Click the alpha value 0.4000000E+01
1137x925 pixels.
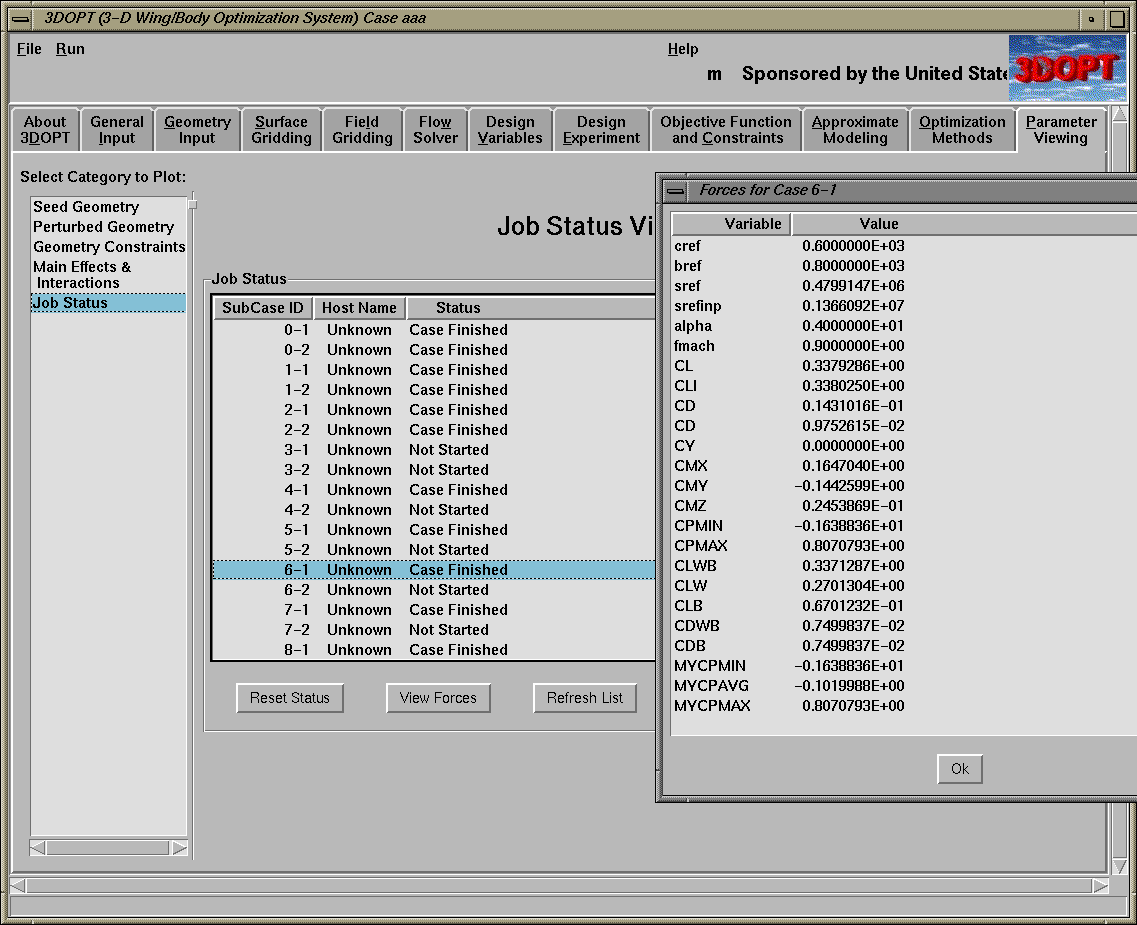pos(853,326)
